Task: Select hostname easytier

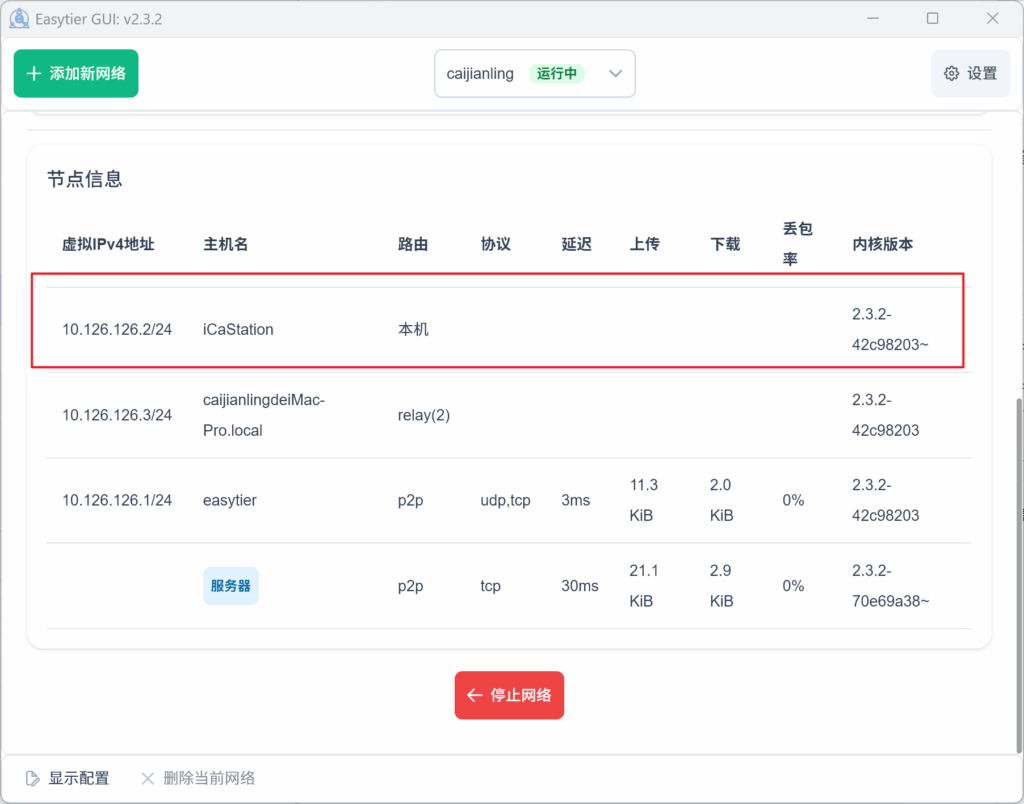Action: (230, 500)
